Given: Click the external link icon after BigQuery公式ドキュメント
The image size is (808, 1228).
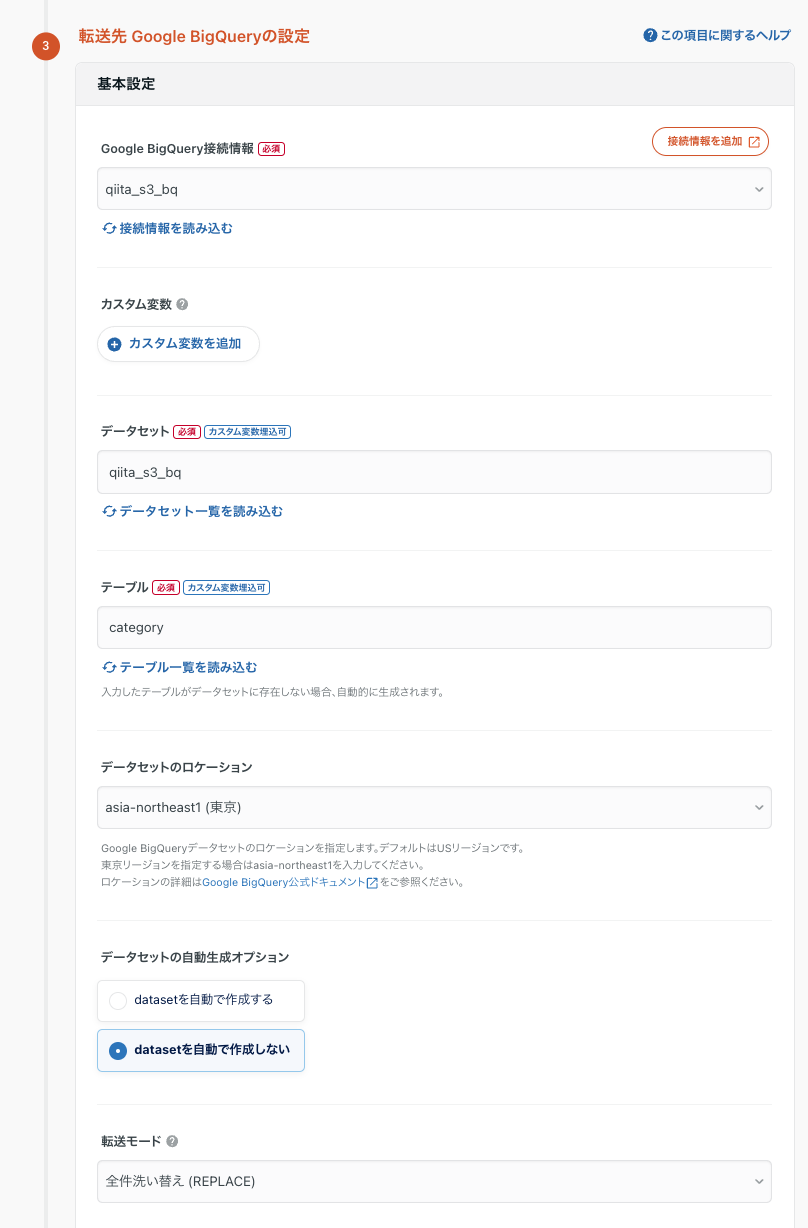Looking at the screenshot, I should [373, 882].
